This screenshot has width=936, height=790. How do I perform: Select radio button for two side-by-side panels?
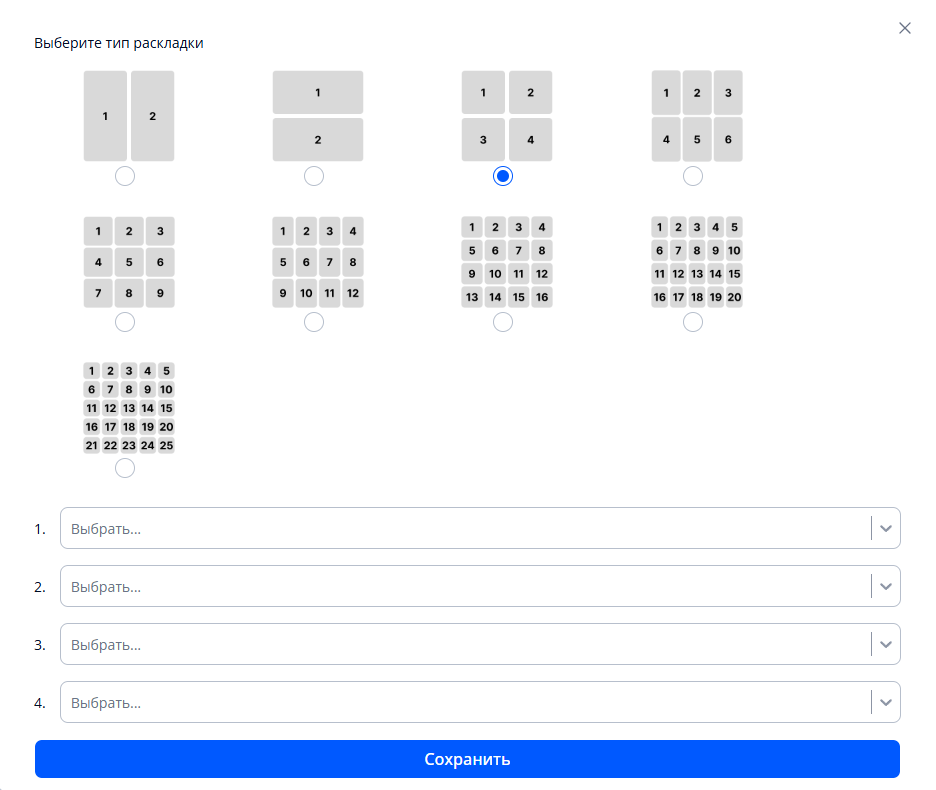coord(125,176)
